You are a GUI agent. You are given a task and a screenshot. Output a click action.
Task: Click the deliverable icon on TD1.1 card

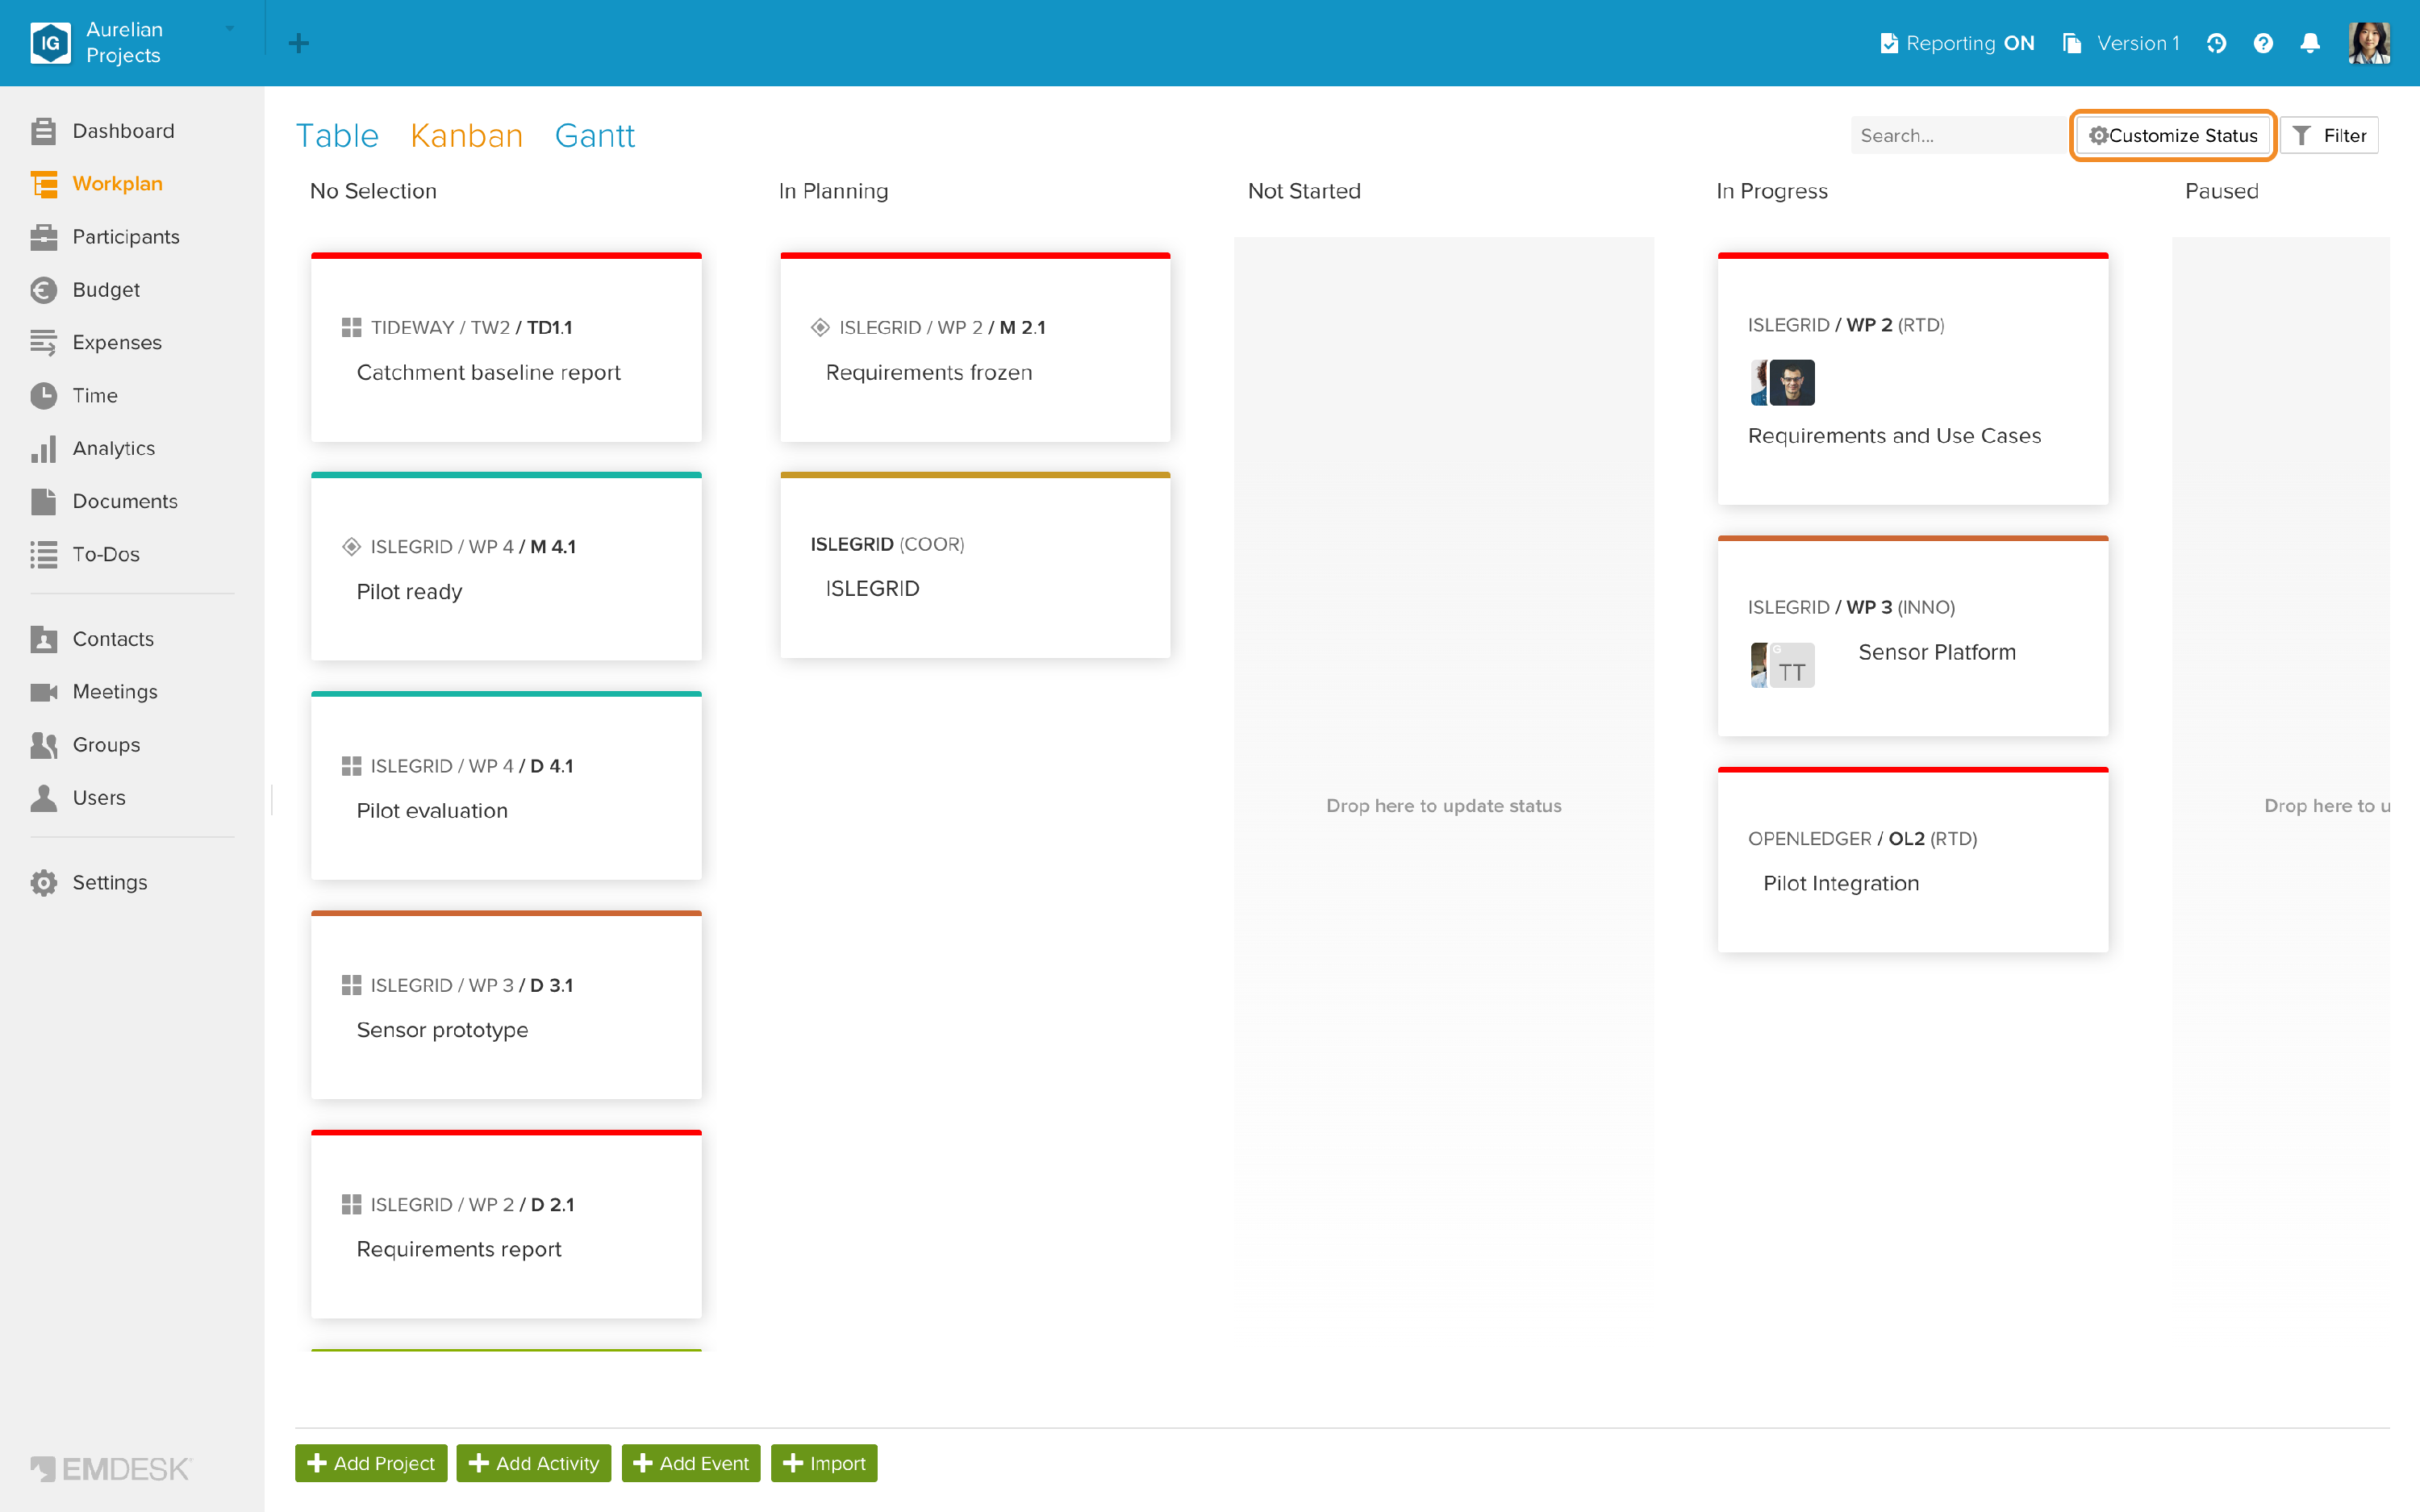pyautogui.click(x=351, y=328)
